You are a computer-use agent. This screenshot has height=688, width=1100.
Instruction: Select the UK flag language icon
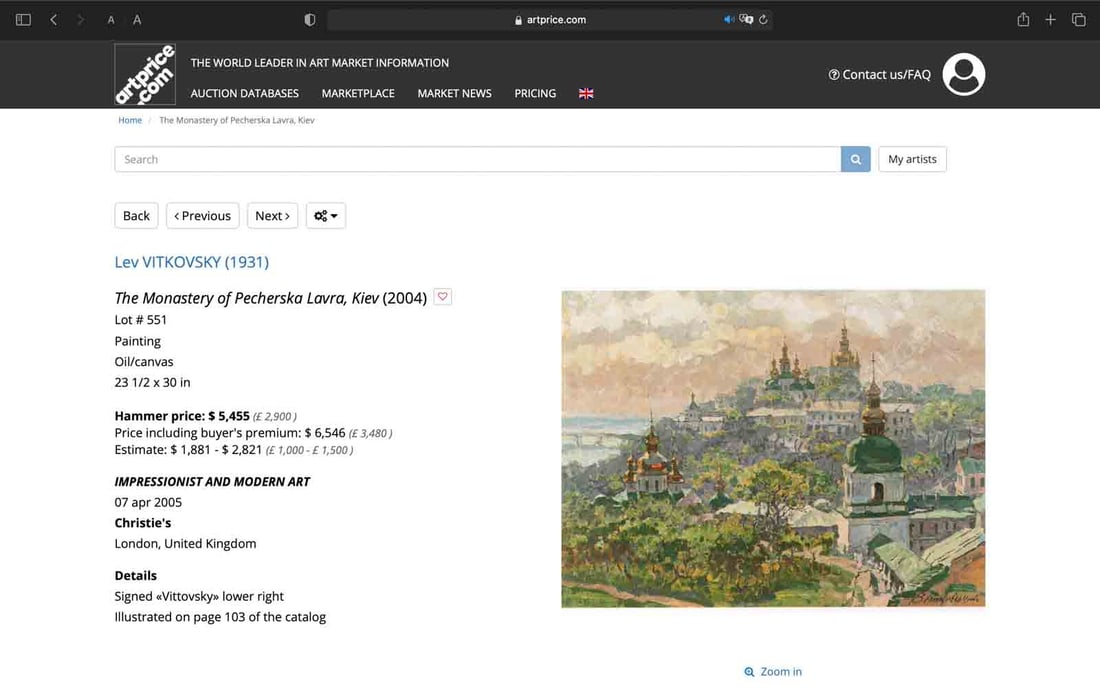(x=586, y=93)
